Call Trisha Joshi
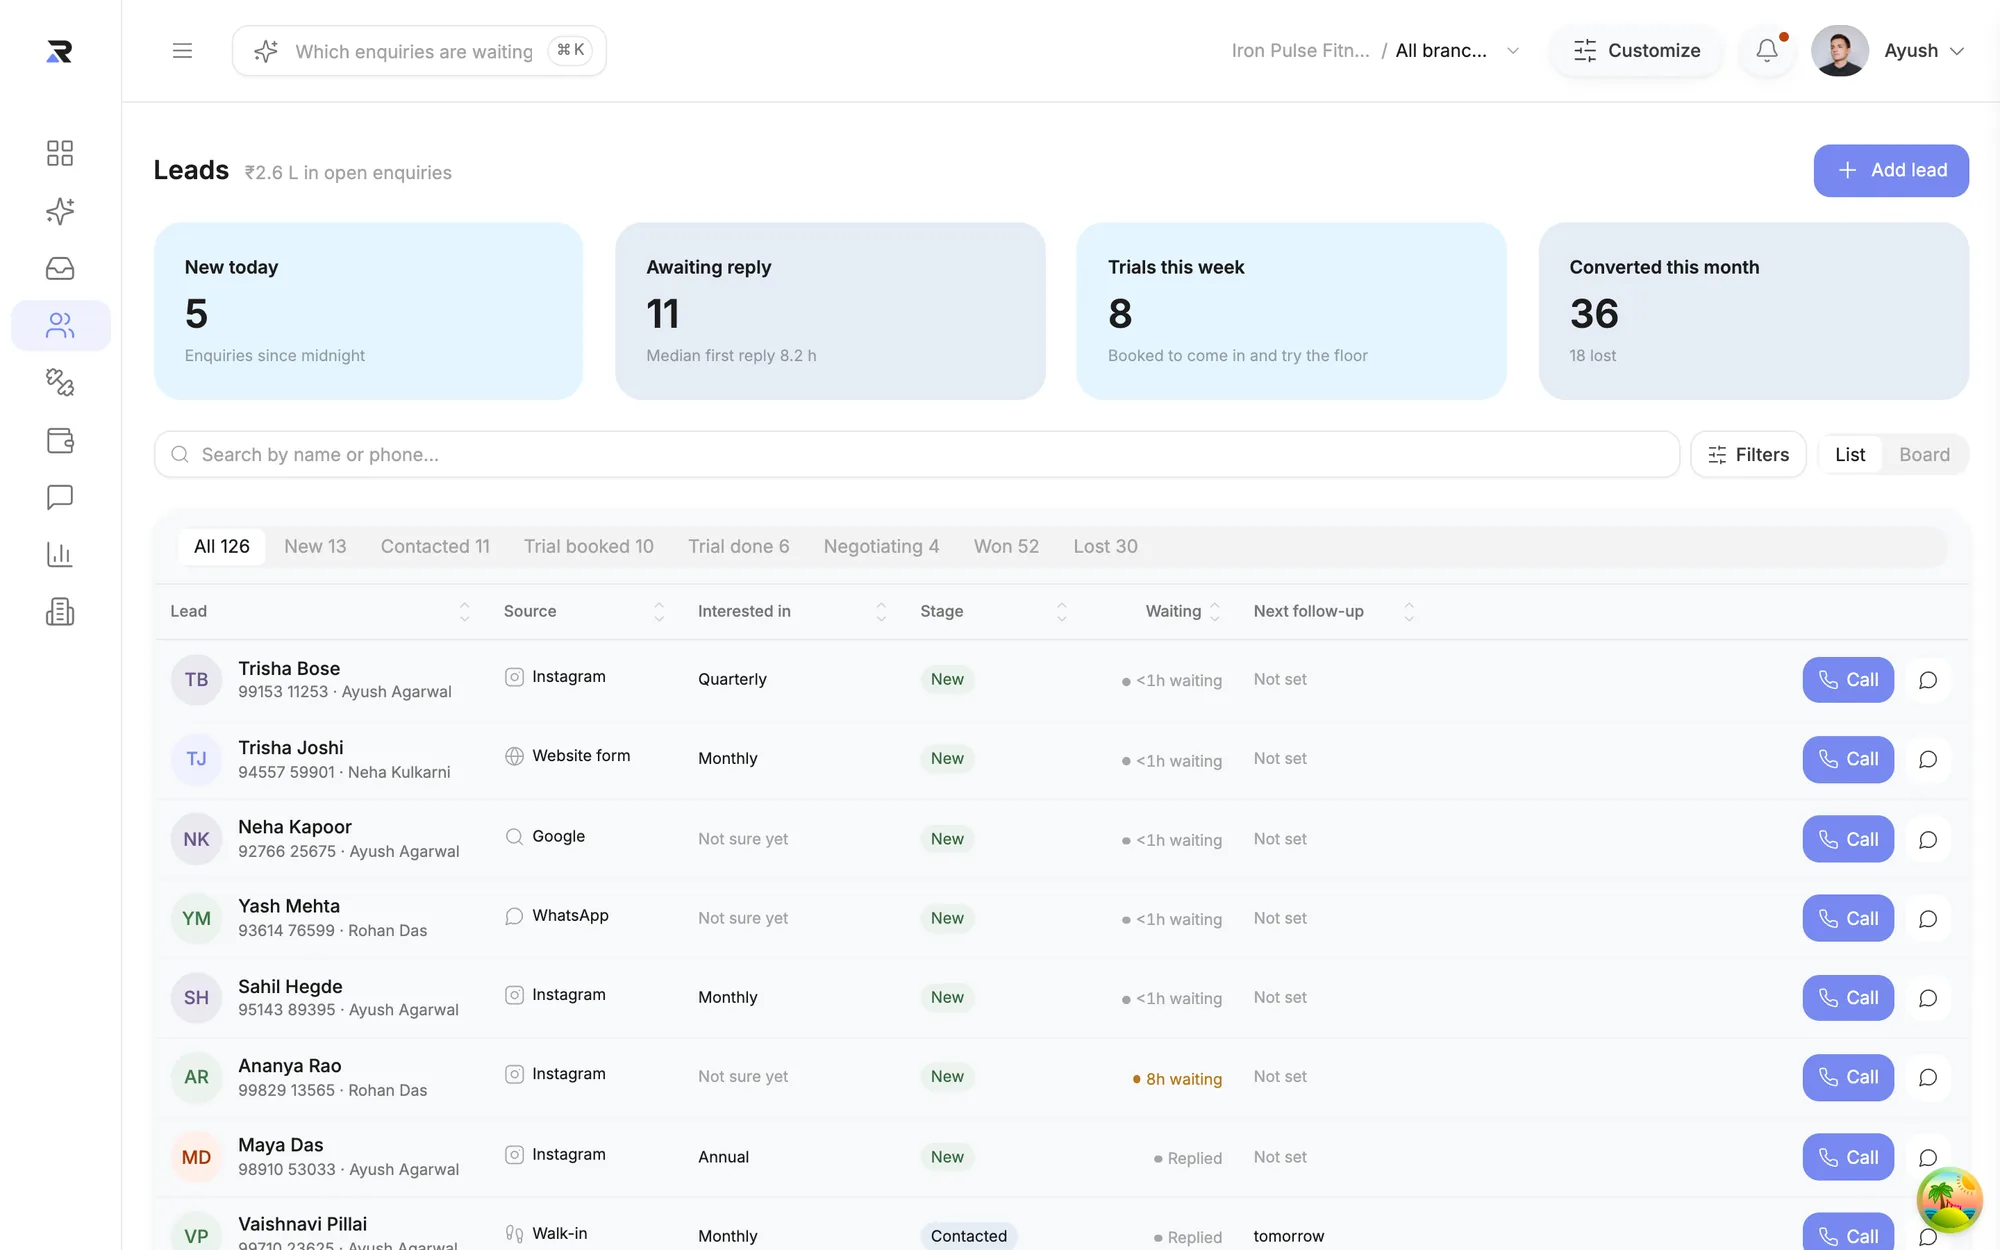 (x=1848, y=760)
